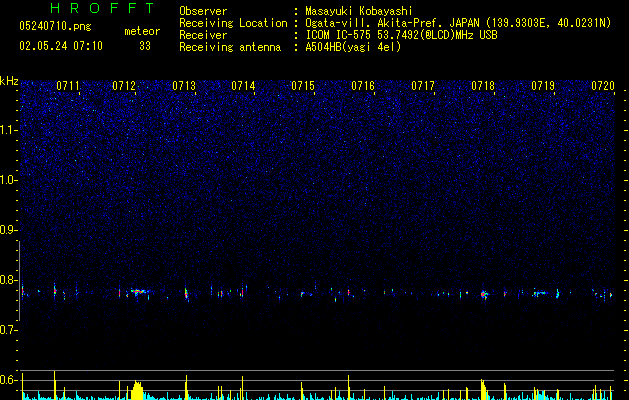Click the 0.7 kHz axis label
The width and height of the screenshot is (629, 400).
point(9,330)
